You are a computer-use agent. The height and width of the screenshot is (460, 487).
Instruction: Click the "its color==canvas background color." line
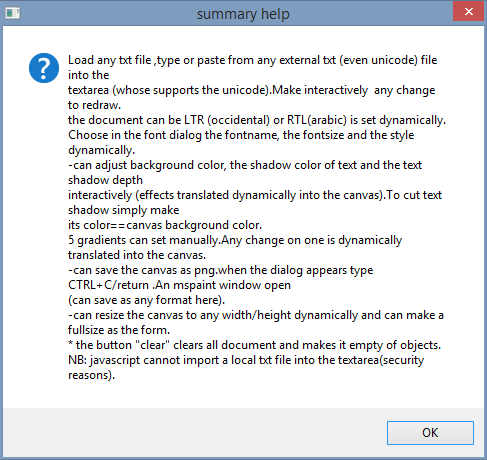tap(165, 225)
